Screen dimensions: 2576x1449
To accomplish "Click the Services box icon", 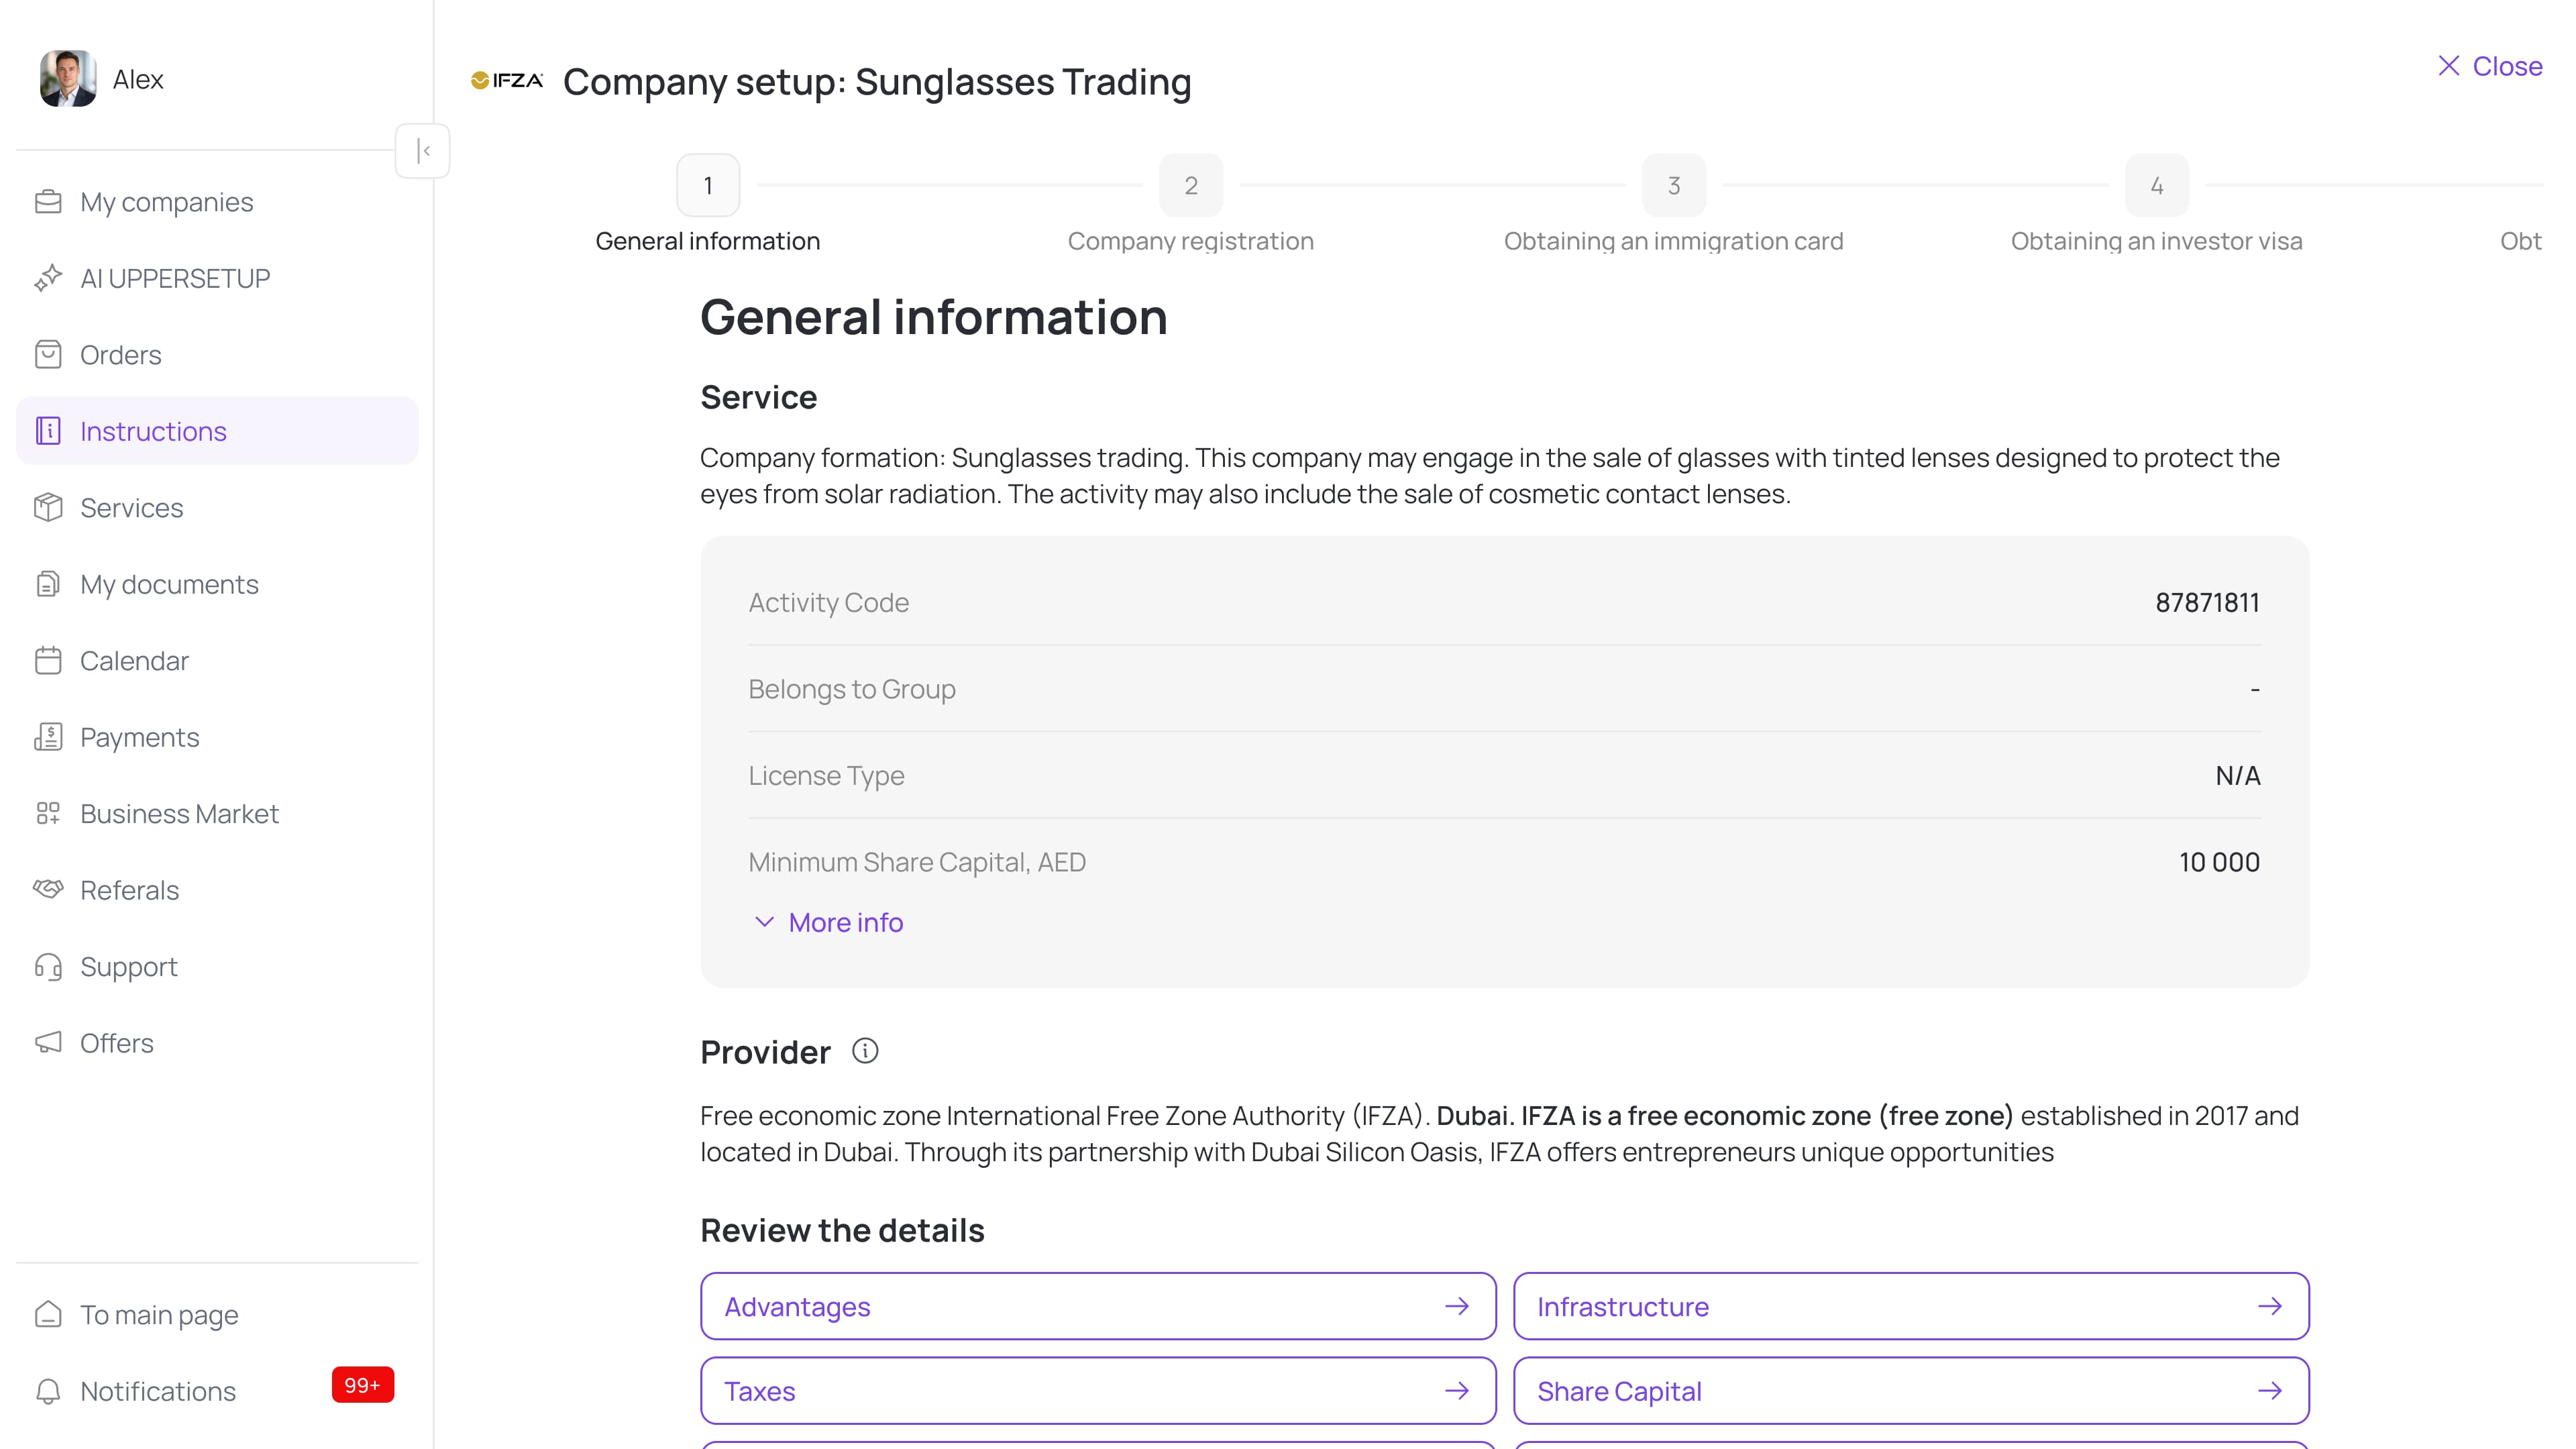I will point(48,508).
